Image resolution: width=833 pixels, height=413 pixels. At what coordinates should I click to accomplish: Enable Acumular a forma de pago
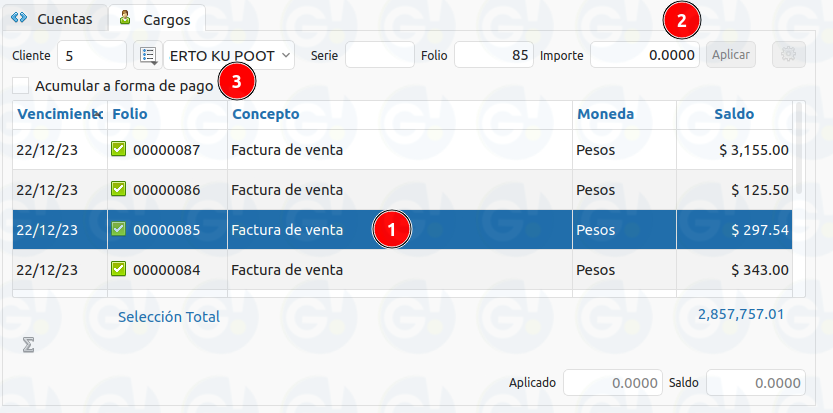(x=22, y=87)
